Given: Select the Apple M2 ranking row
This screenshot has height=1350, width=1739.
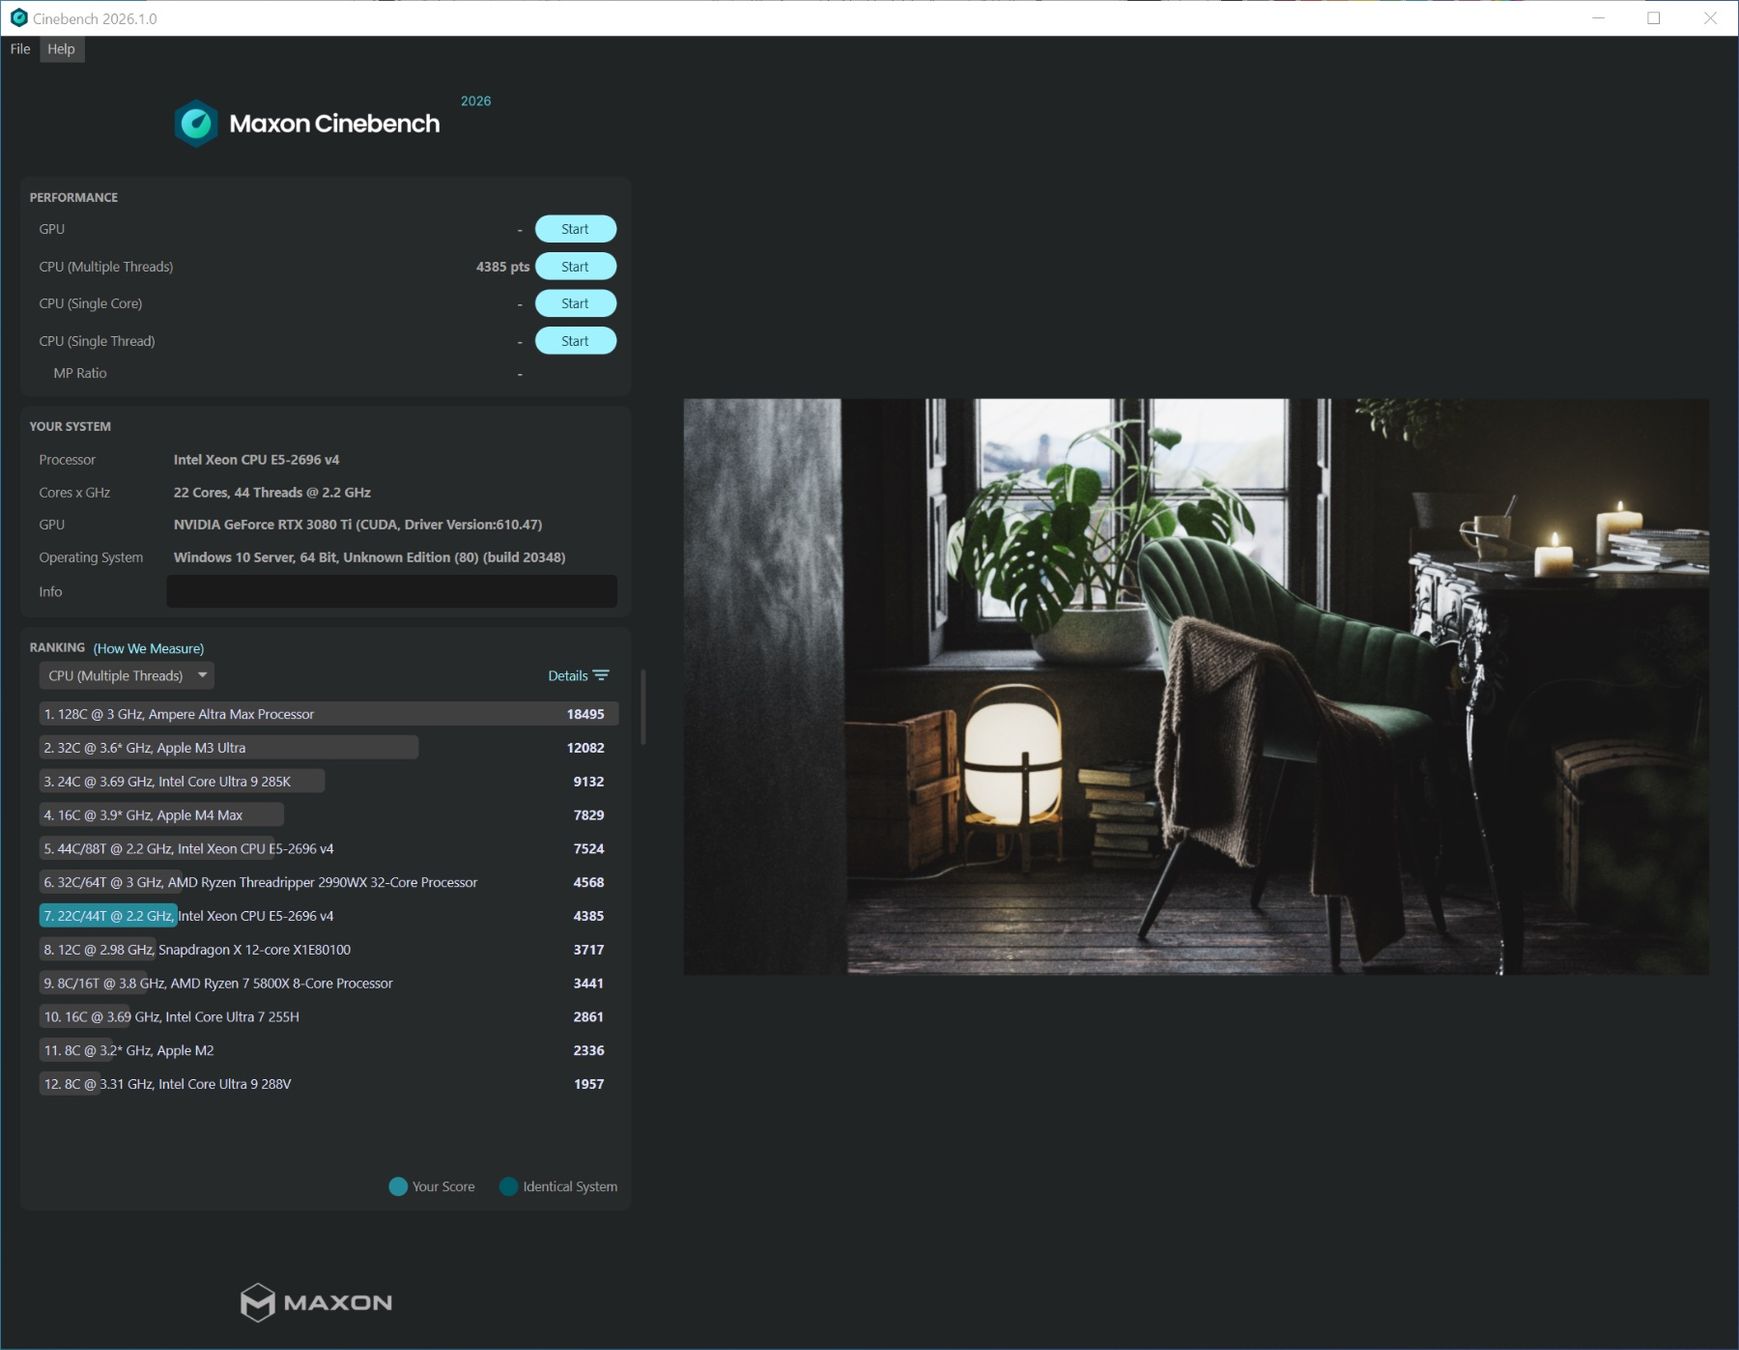Looking at the screenshot, I should [328, 1050].
